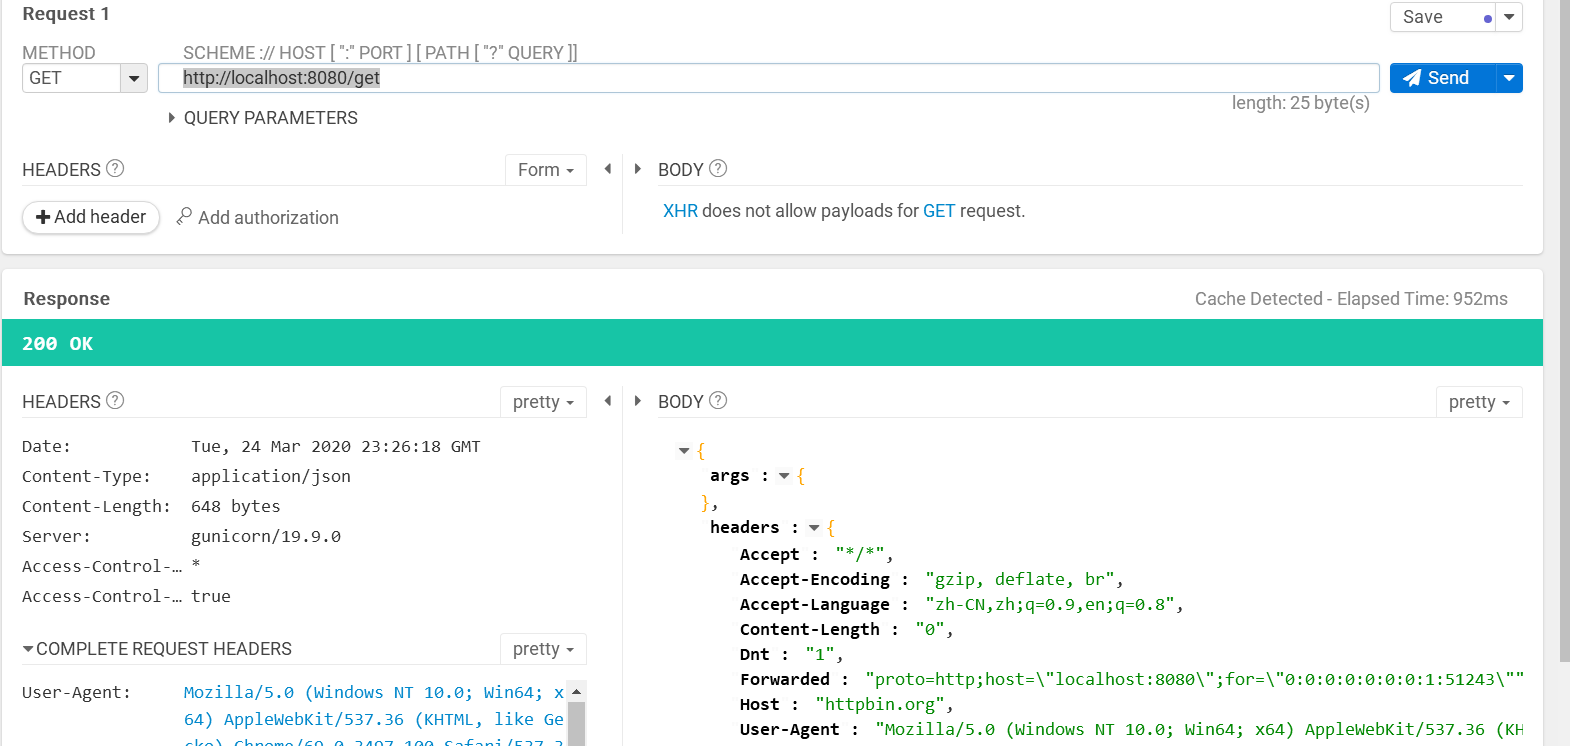1570x746 pixels.
Task: Collapse the args JSON node
Action: coord(784,476)
